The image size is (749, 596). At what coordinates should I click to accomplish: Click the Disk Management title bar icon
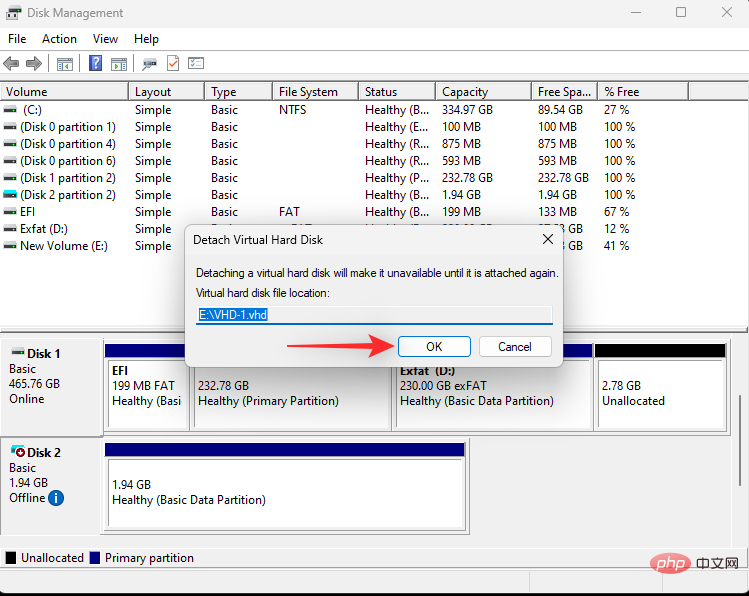13,13
